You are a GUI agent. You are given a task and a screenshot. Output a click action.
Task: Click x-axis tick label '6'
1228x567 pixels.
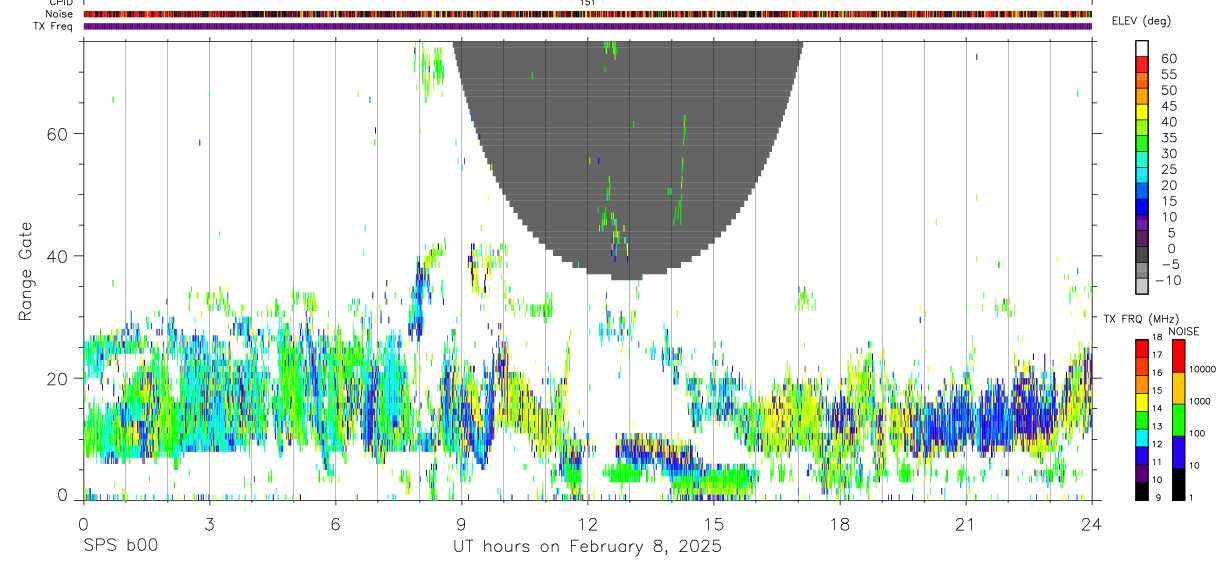point(335,524)
